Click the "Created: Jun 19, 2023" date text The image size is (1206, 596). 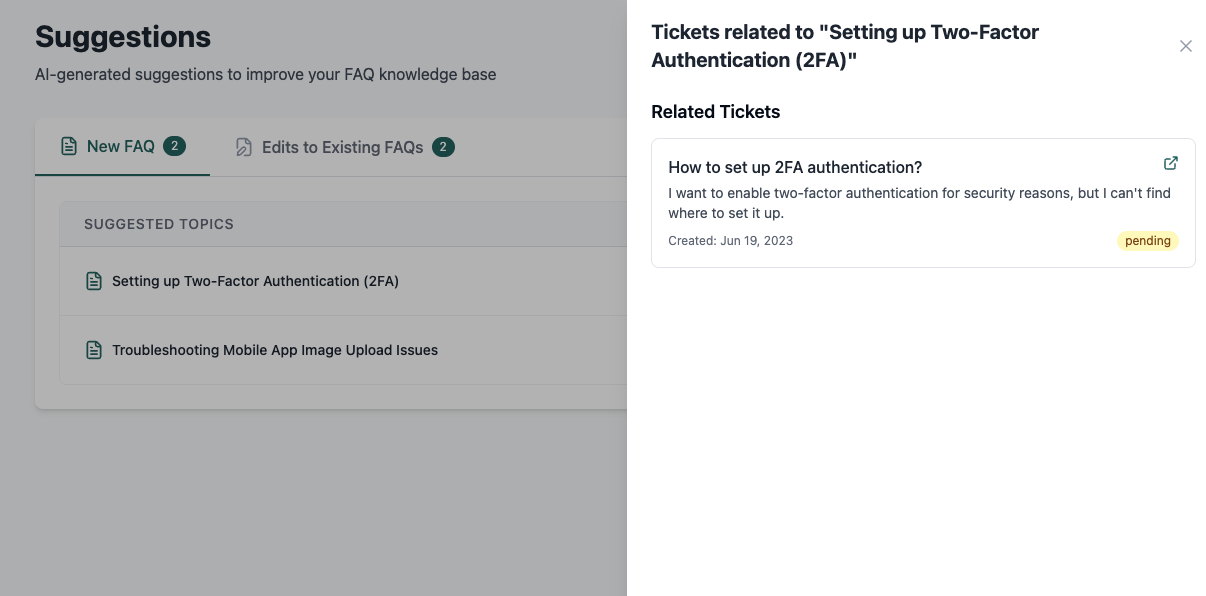730,241
